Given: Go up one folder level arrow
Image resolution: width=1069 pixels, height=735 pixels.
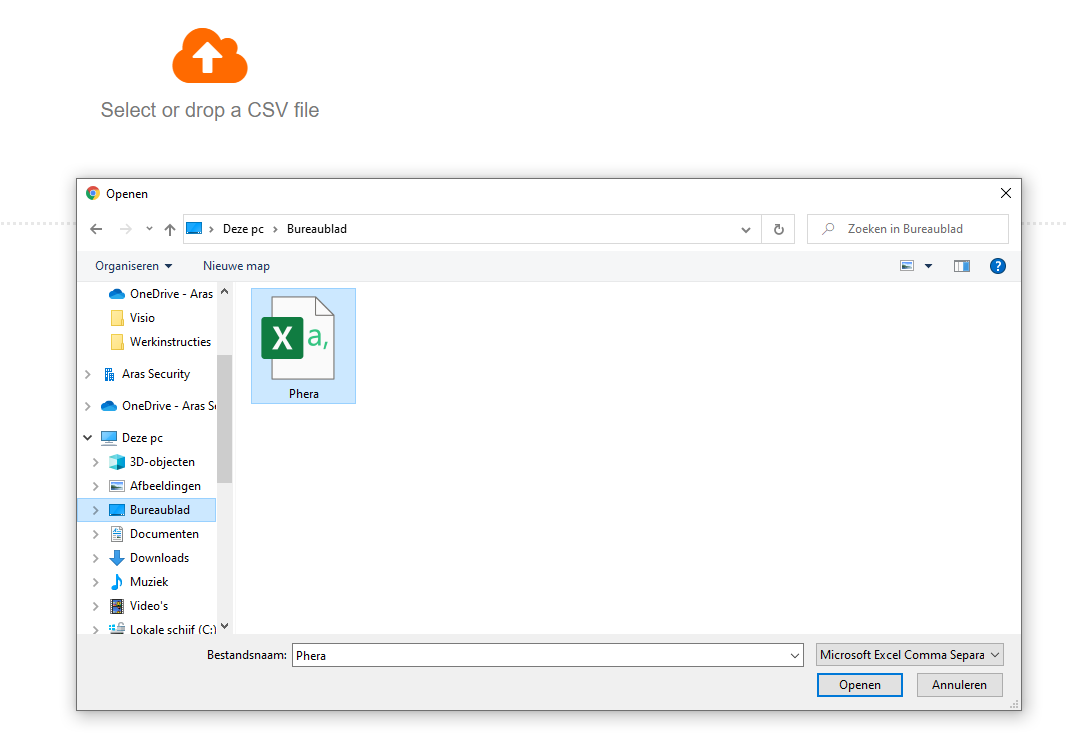Looking at the screenshot, I should coord(170,229).
